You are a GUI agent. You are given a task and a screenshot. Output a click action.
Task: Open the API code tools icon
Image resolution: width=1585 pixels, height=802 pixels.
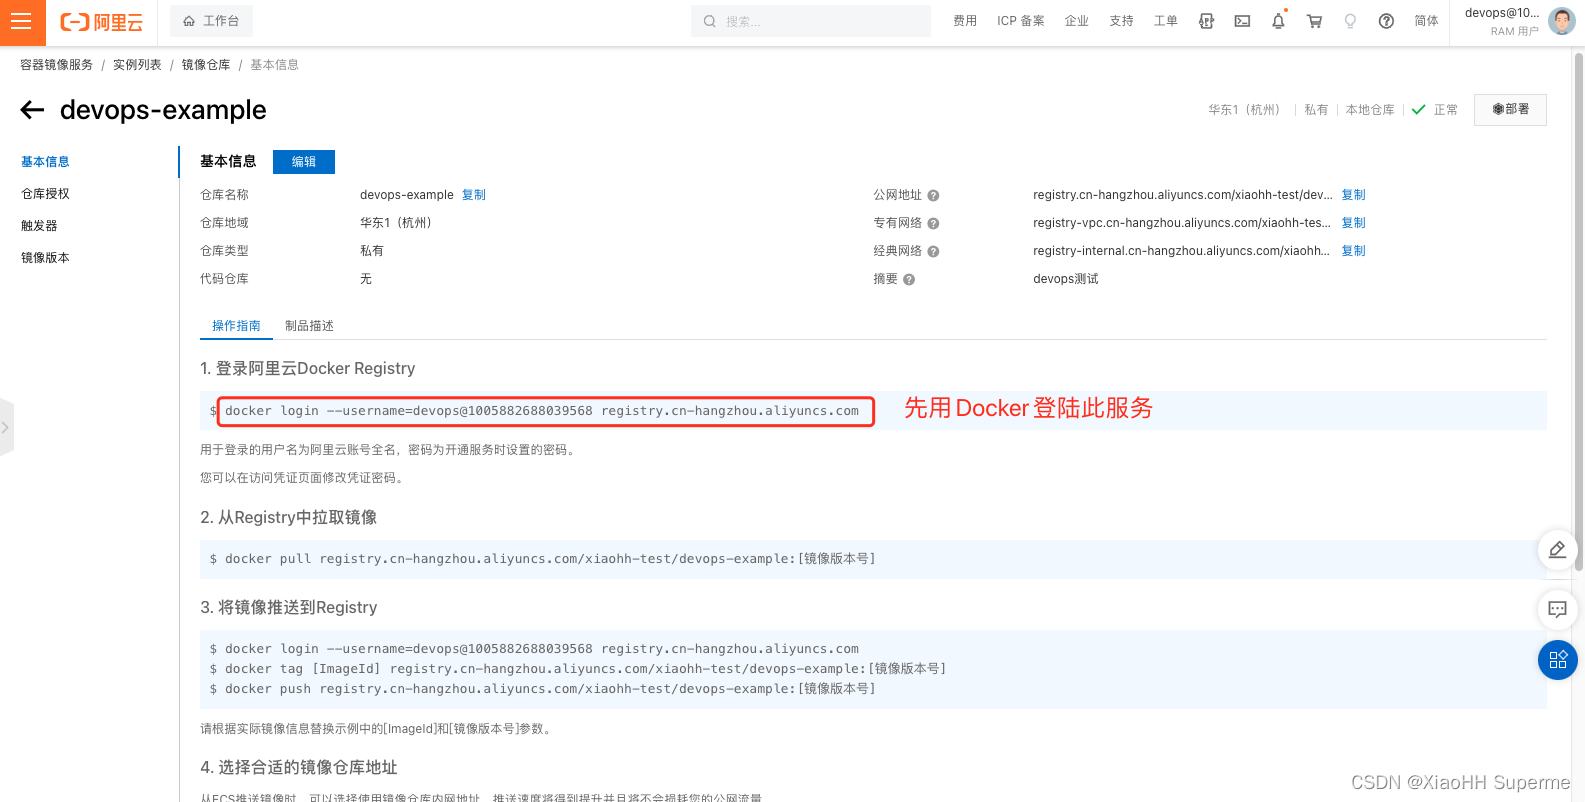(x=1206, y=21)
